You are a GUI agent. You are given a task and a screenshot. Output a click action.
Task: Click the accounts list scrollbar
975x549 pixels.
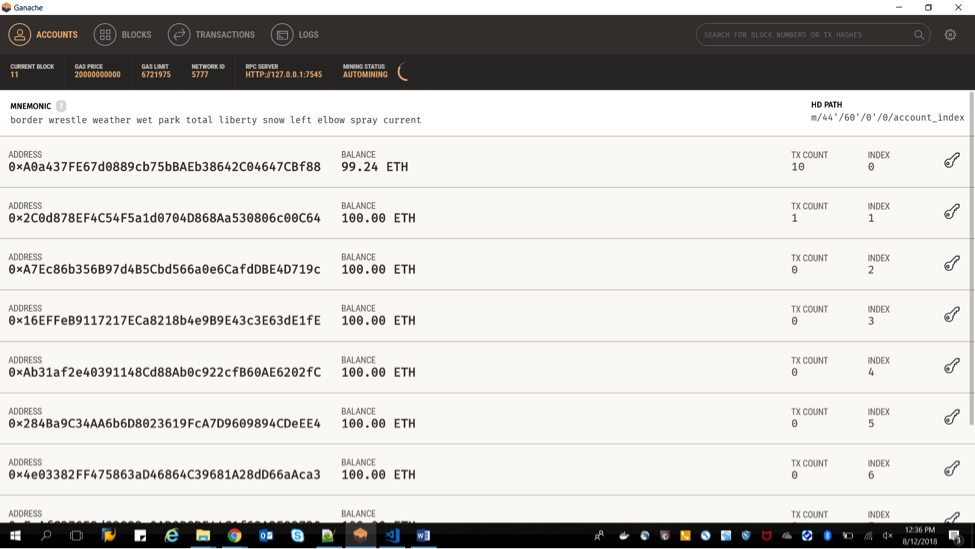coord(971,258)
